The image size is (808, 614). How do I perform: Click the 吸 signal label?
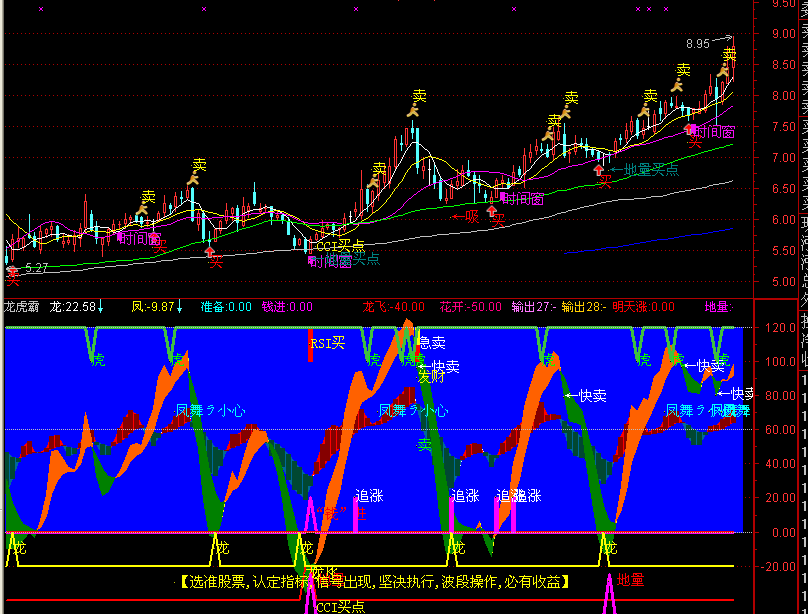(472, 217)
